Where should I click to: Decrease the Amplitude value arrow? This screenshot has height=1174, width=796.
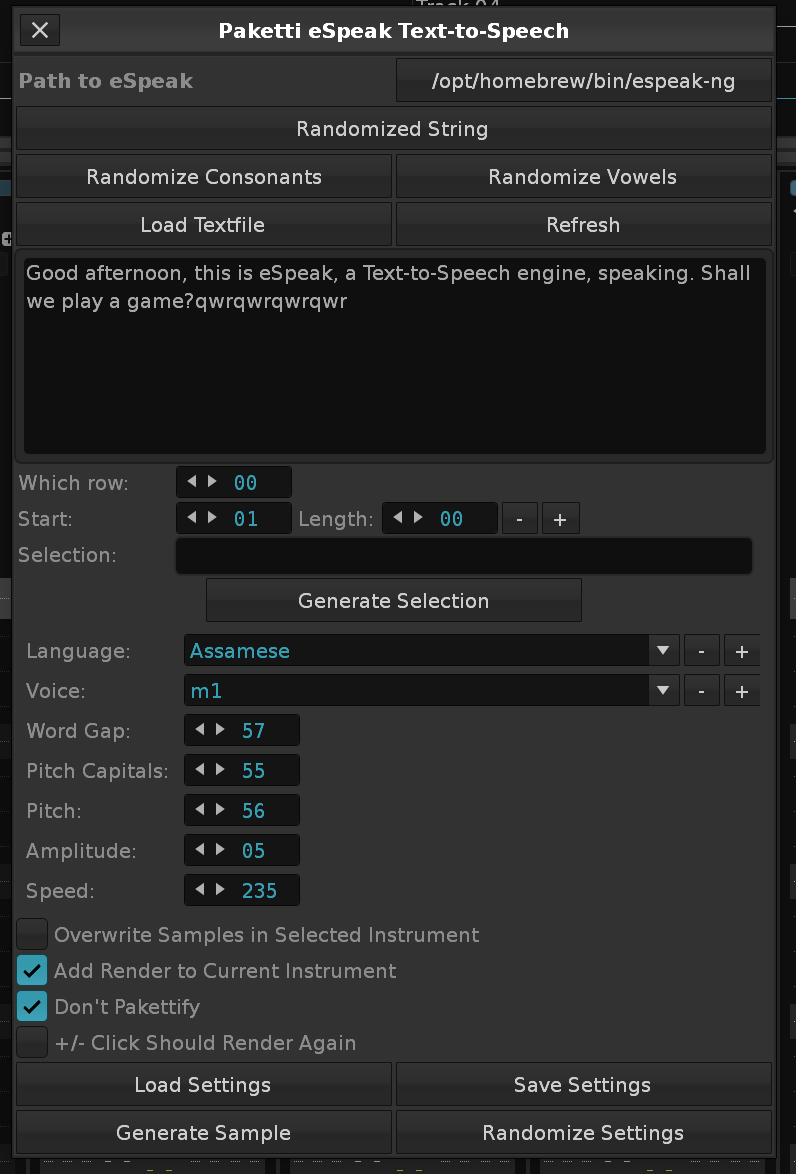tap(201, 850)
